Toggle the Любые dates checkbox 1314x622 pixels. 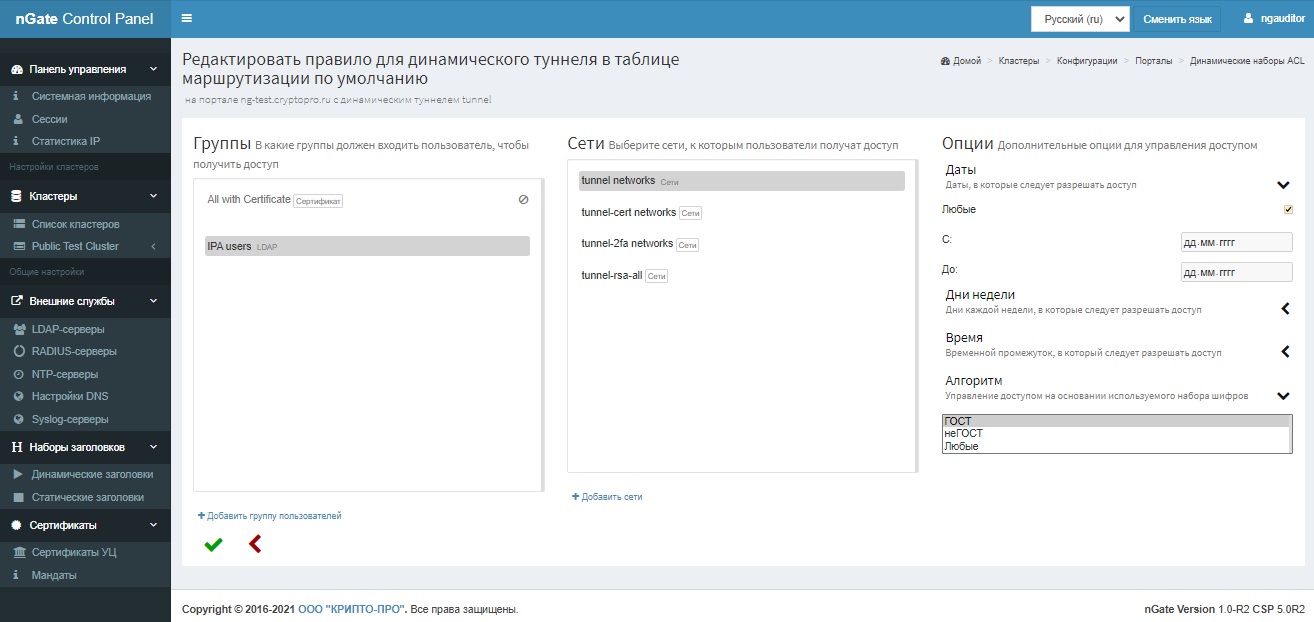click(1288, 210)
